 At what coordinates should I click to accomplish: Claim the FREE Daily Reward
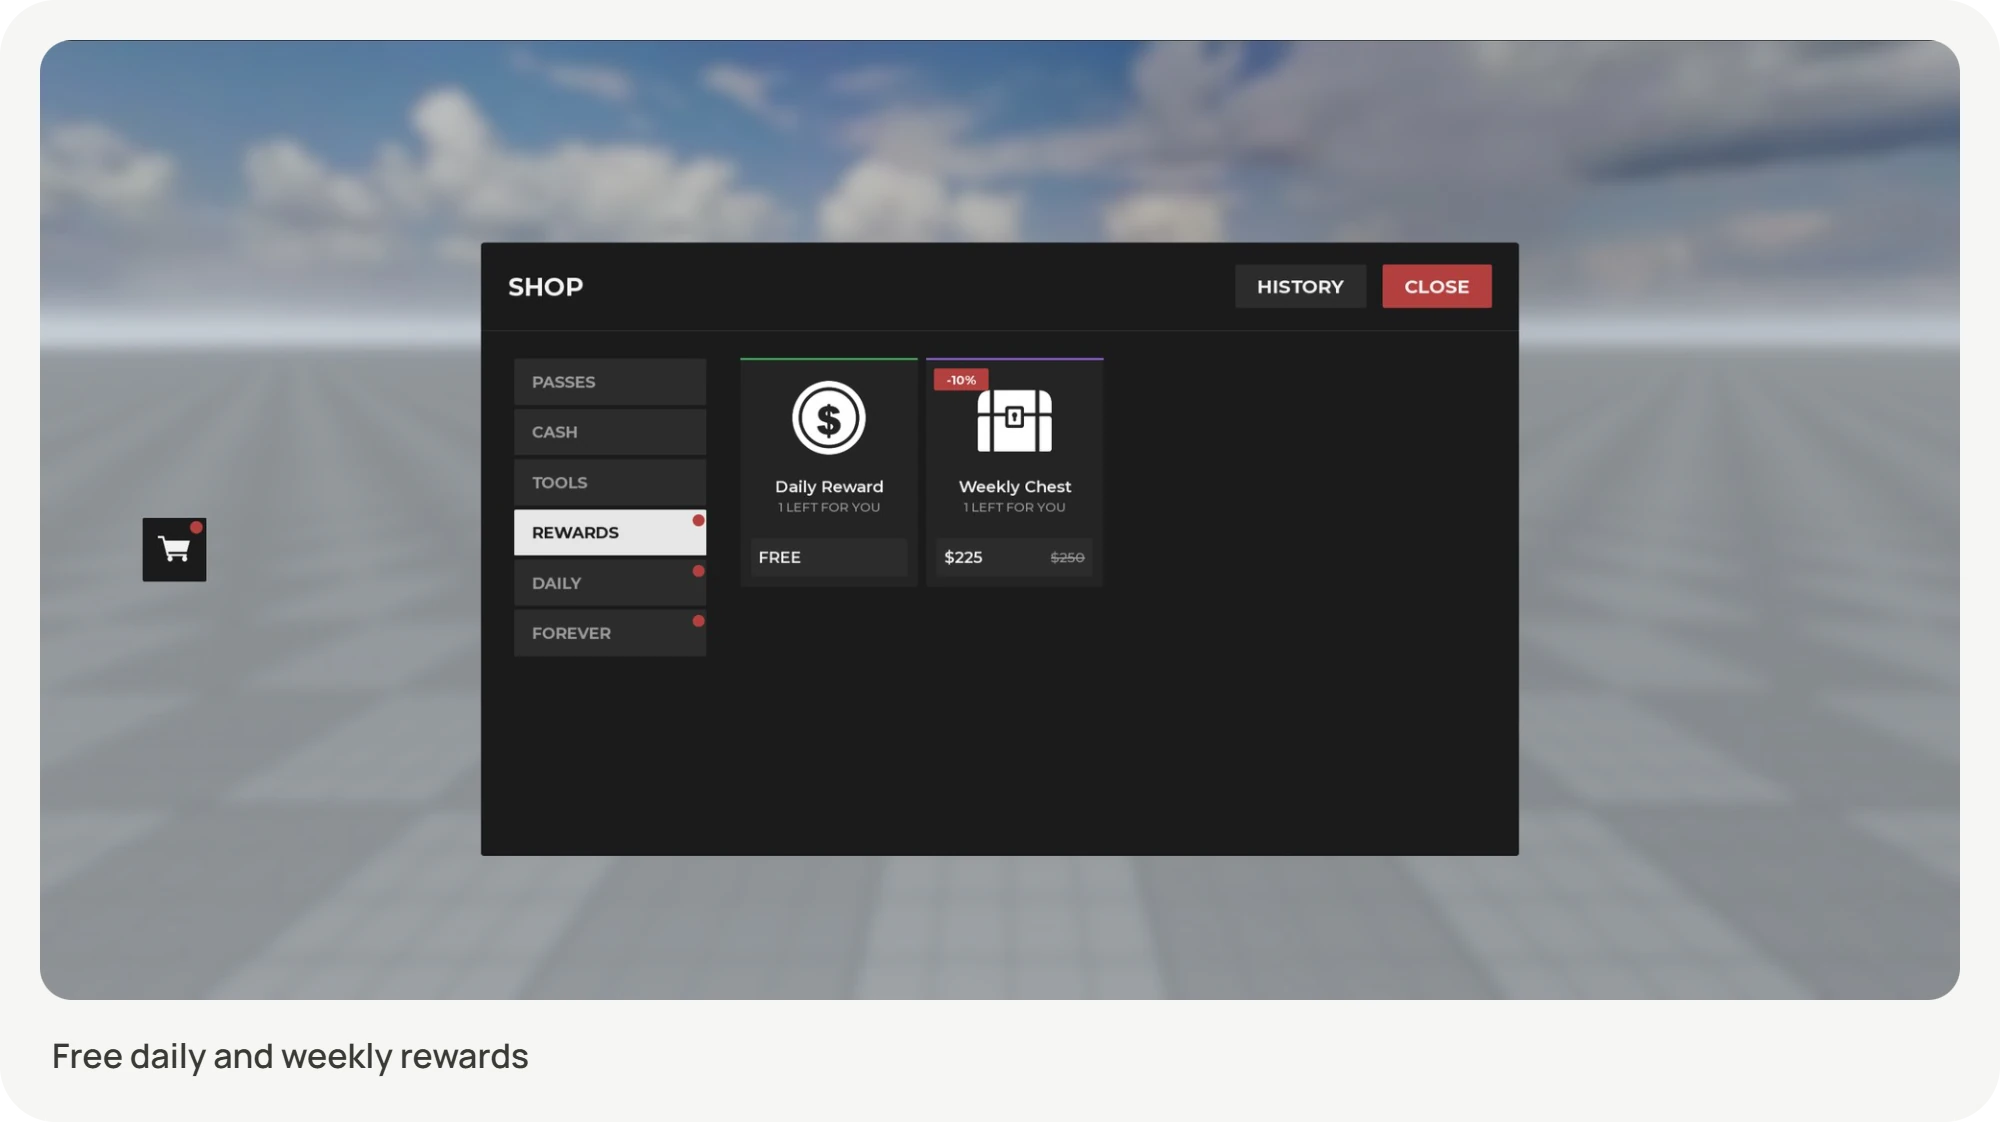pos(829,557)
